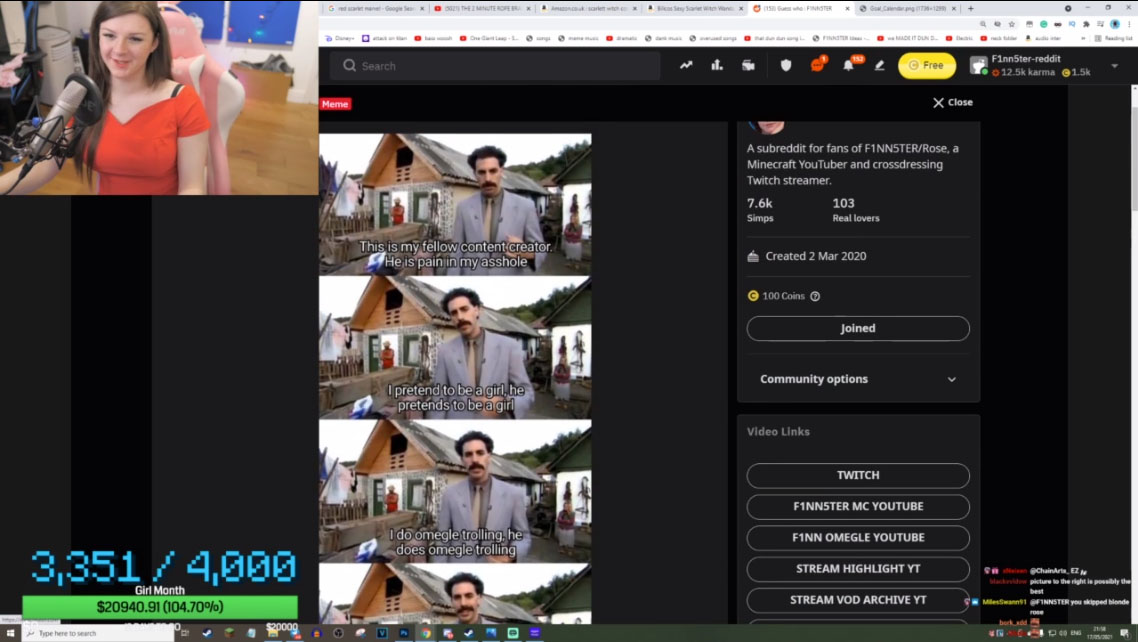Open the moderation shield icon
Viewport: 1138px width, 642px height.
pyautogui.click(x=786, y=65)
